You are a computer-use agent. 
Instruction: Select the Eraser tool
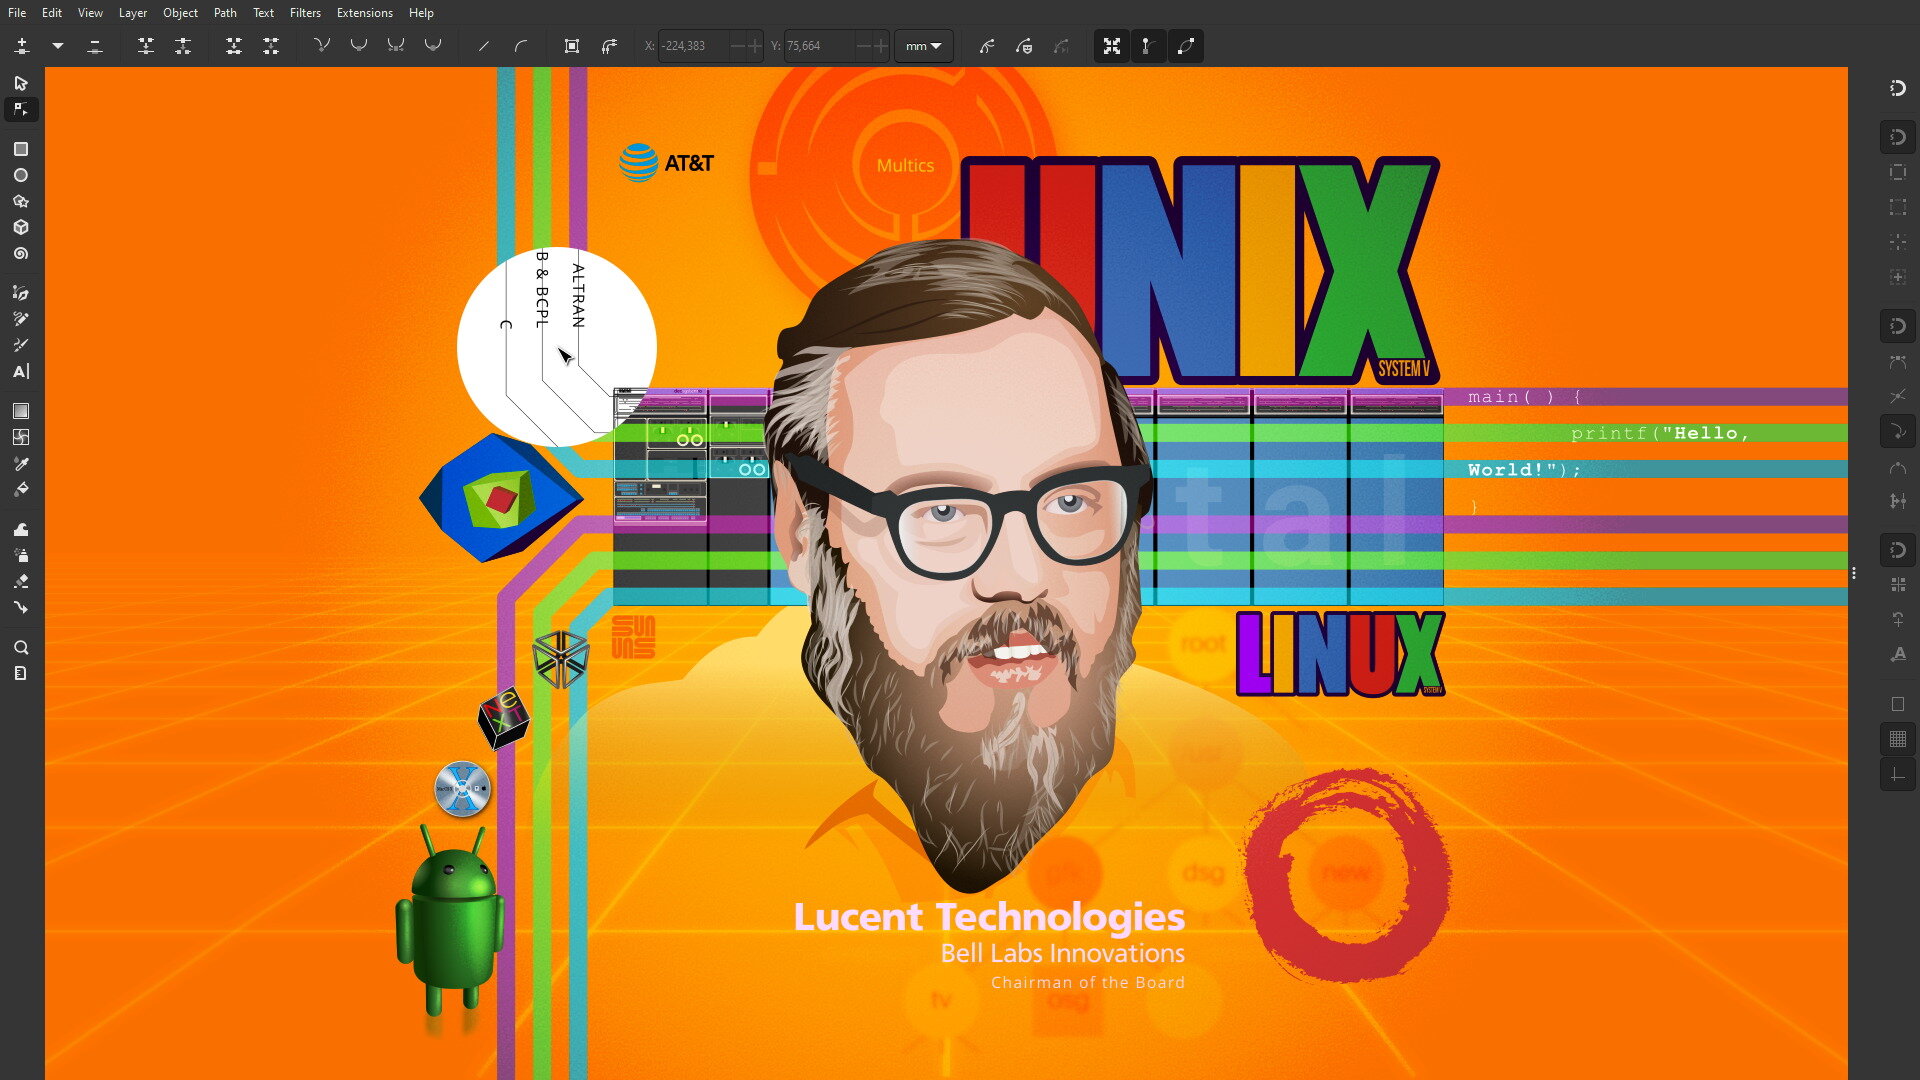(x=21, y=581)
